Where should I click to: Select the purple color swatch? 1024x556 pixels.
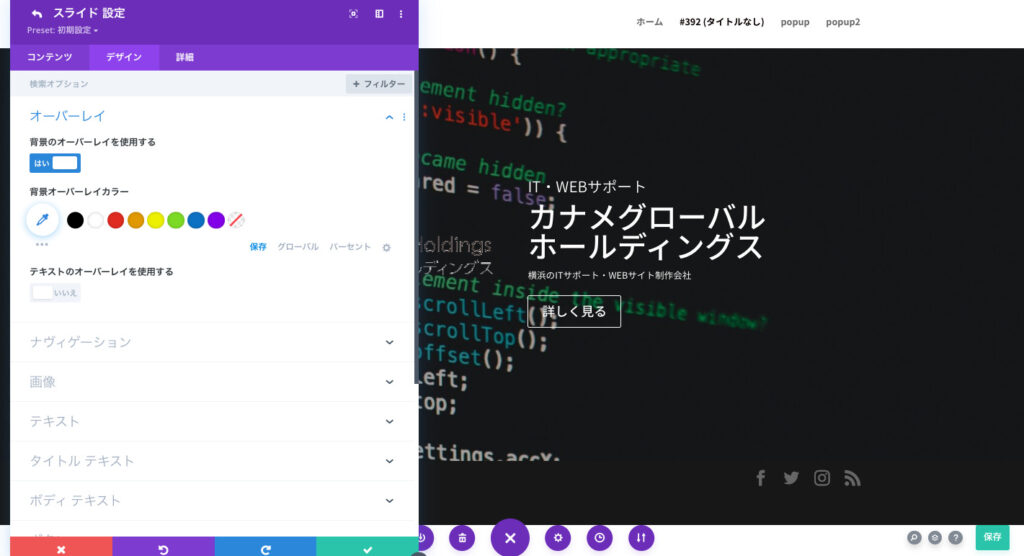[x=216, y=220]
